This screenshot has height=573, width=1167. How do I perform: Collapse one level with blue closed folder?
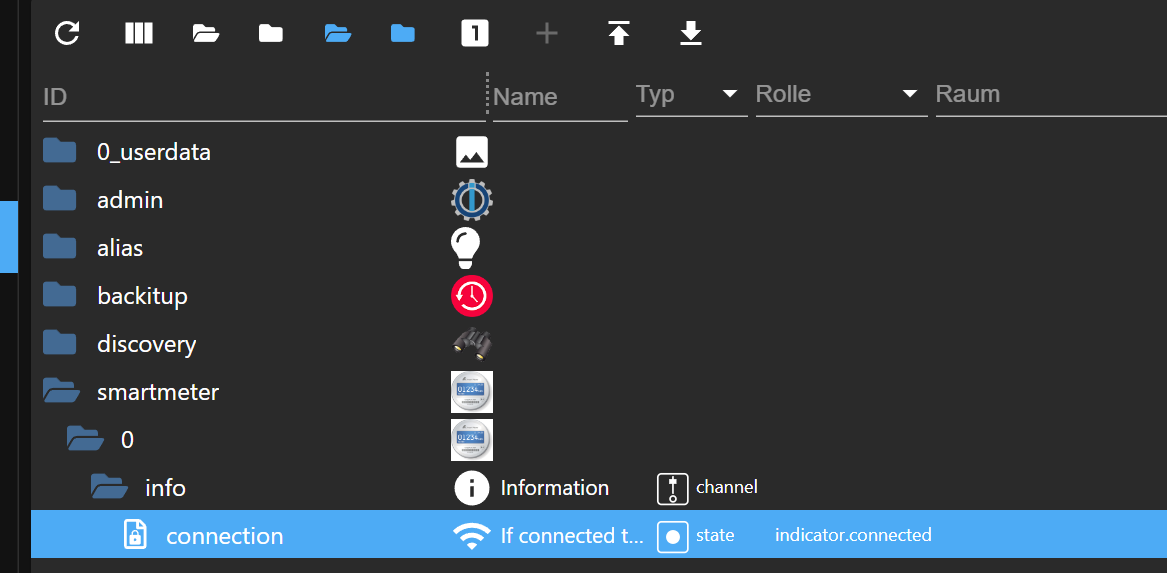pos(403,33)
